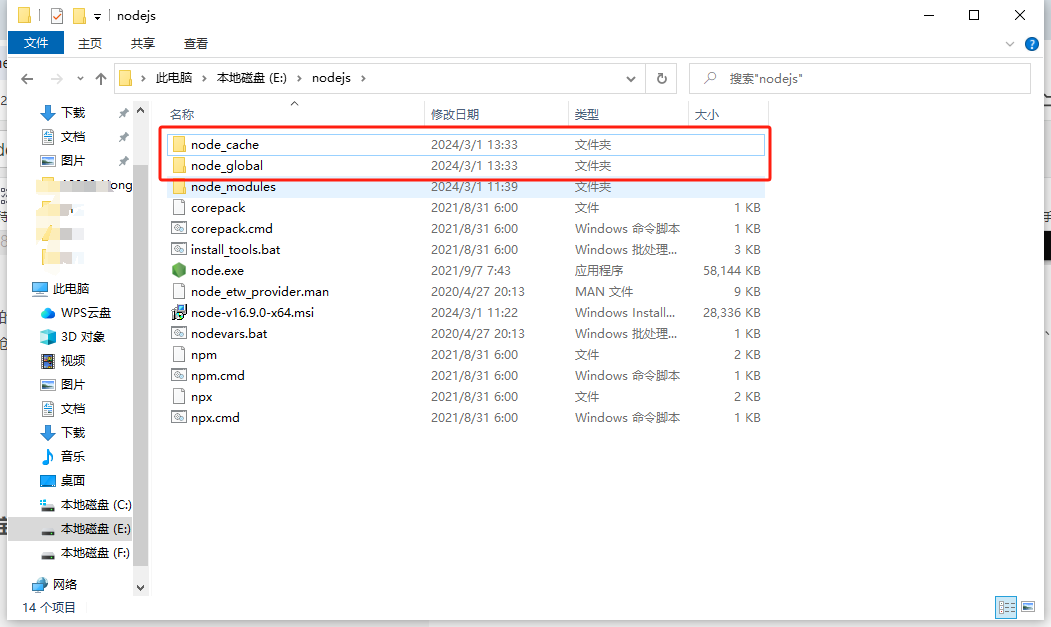This screenshot has width=1051, height=627.
Task: Select the install_tools.bat file icon
Action: [179, 250]
